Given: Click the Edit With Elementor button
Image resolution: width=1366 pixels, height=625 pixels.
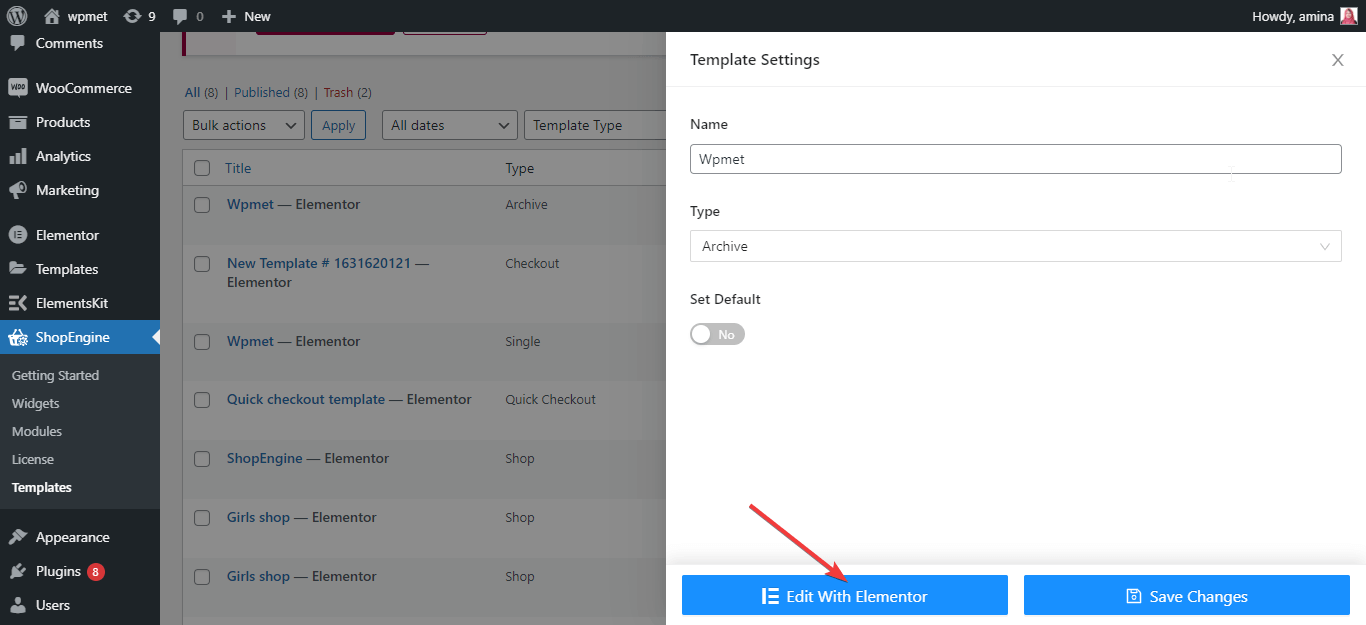Looking at the screenshot, I should pyautogui.click(x=845, y=596).
